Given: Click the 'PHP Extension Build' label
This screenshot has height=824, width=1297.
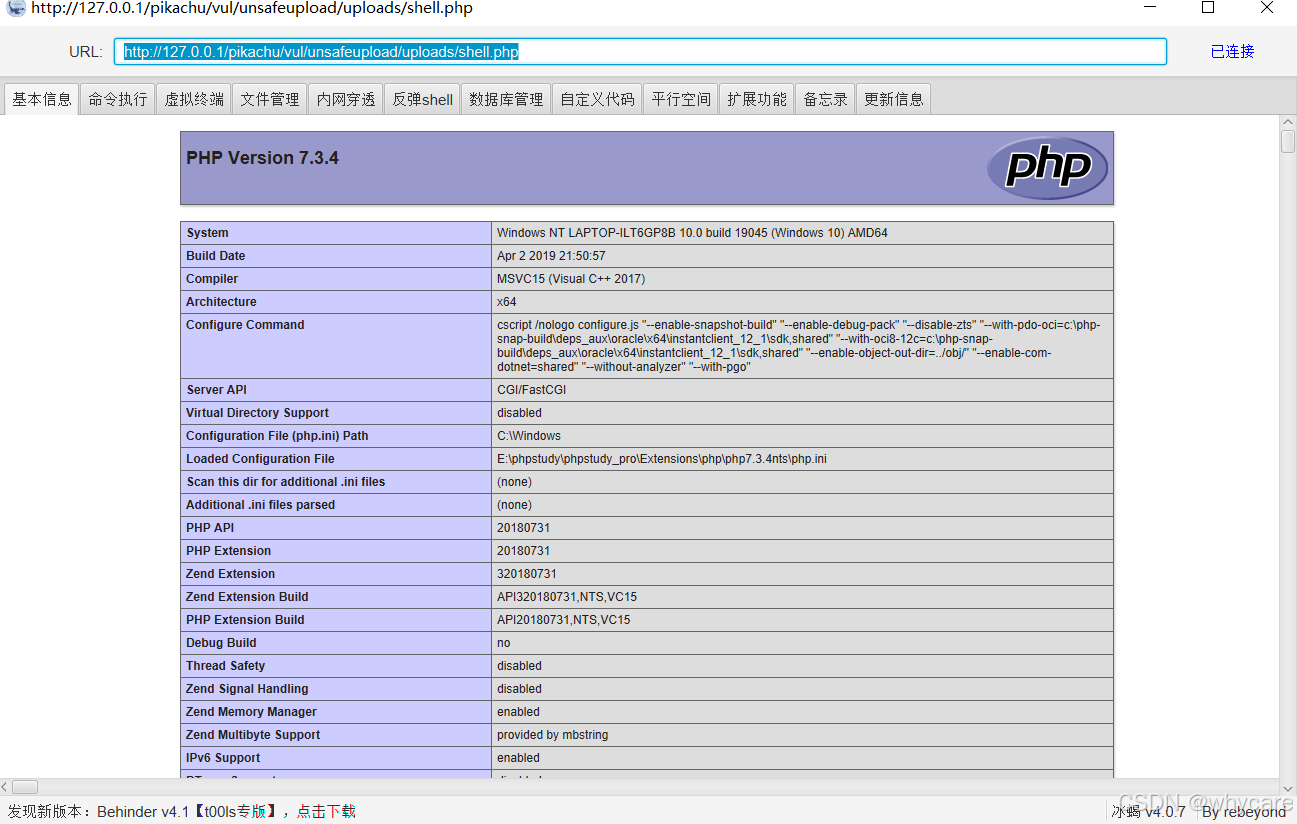Looking at the screenshot, I should click(x=245, y=620).
